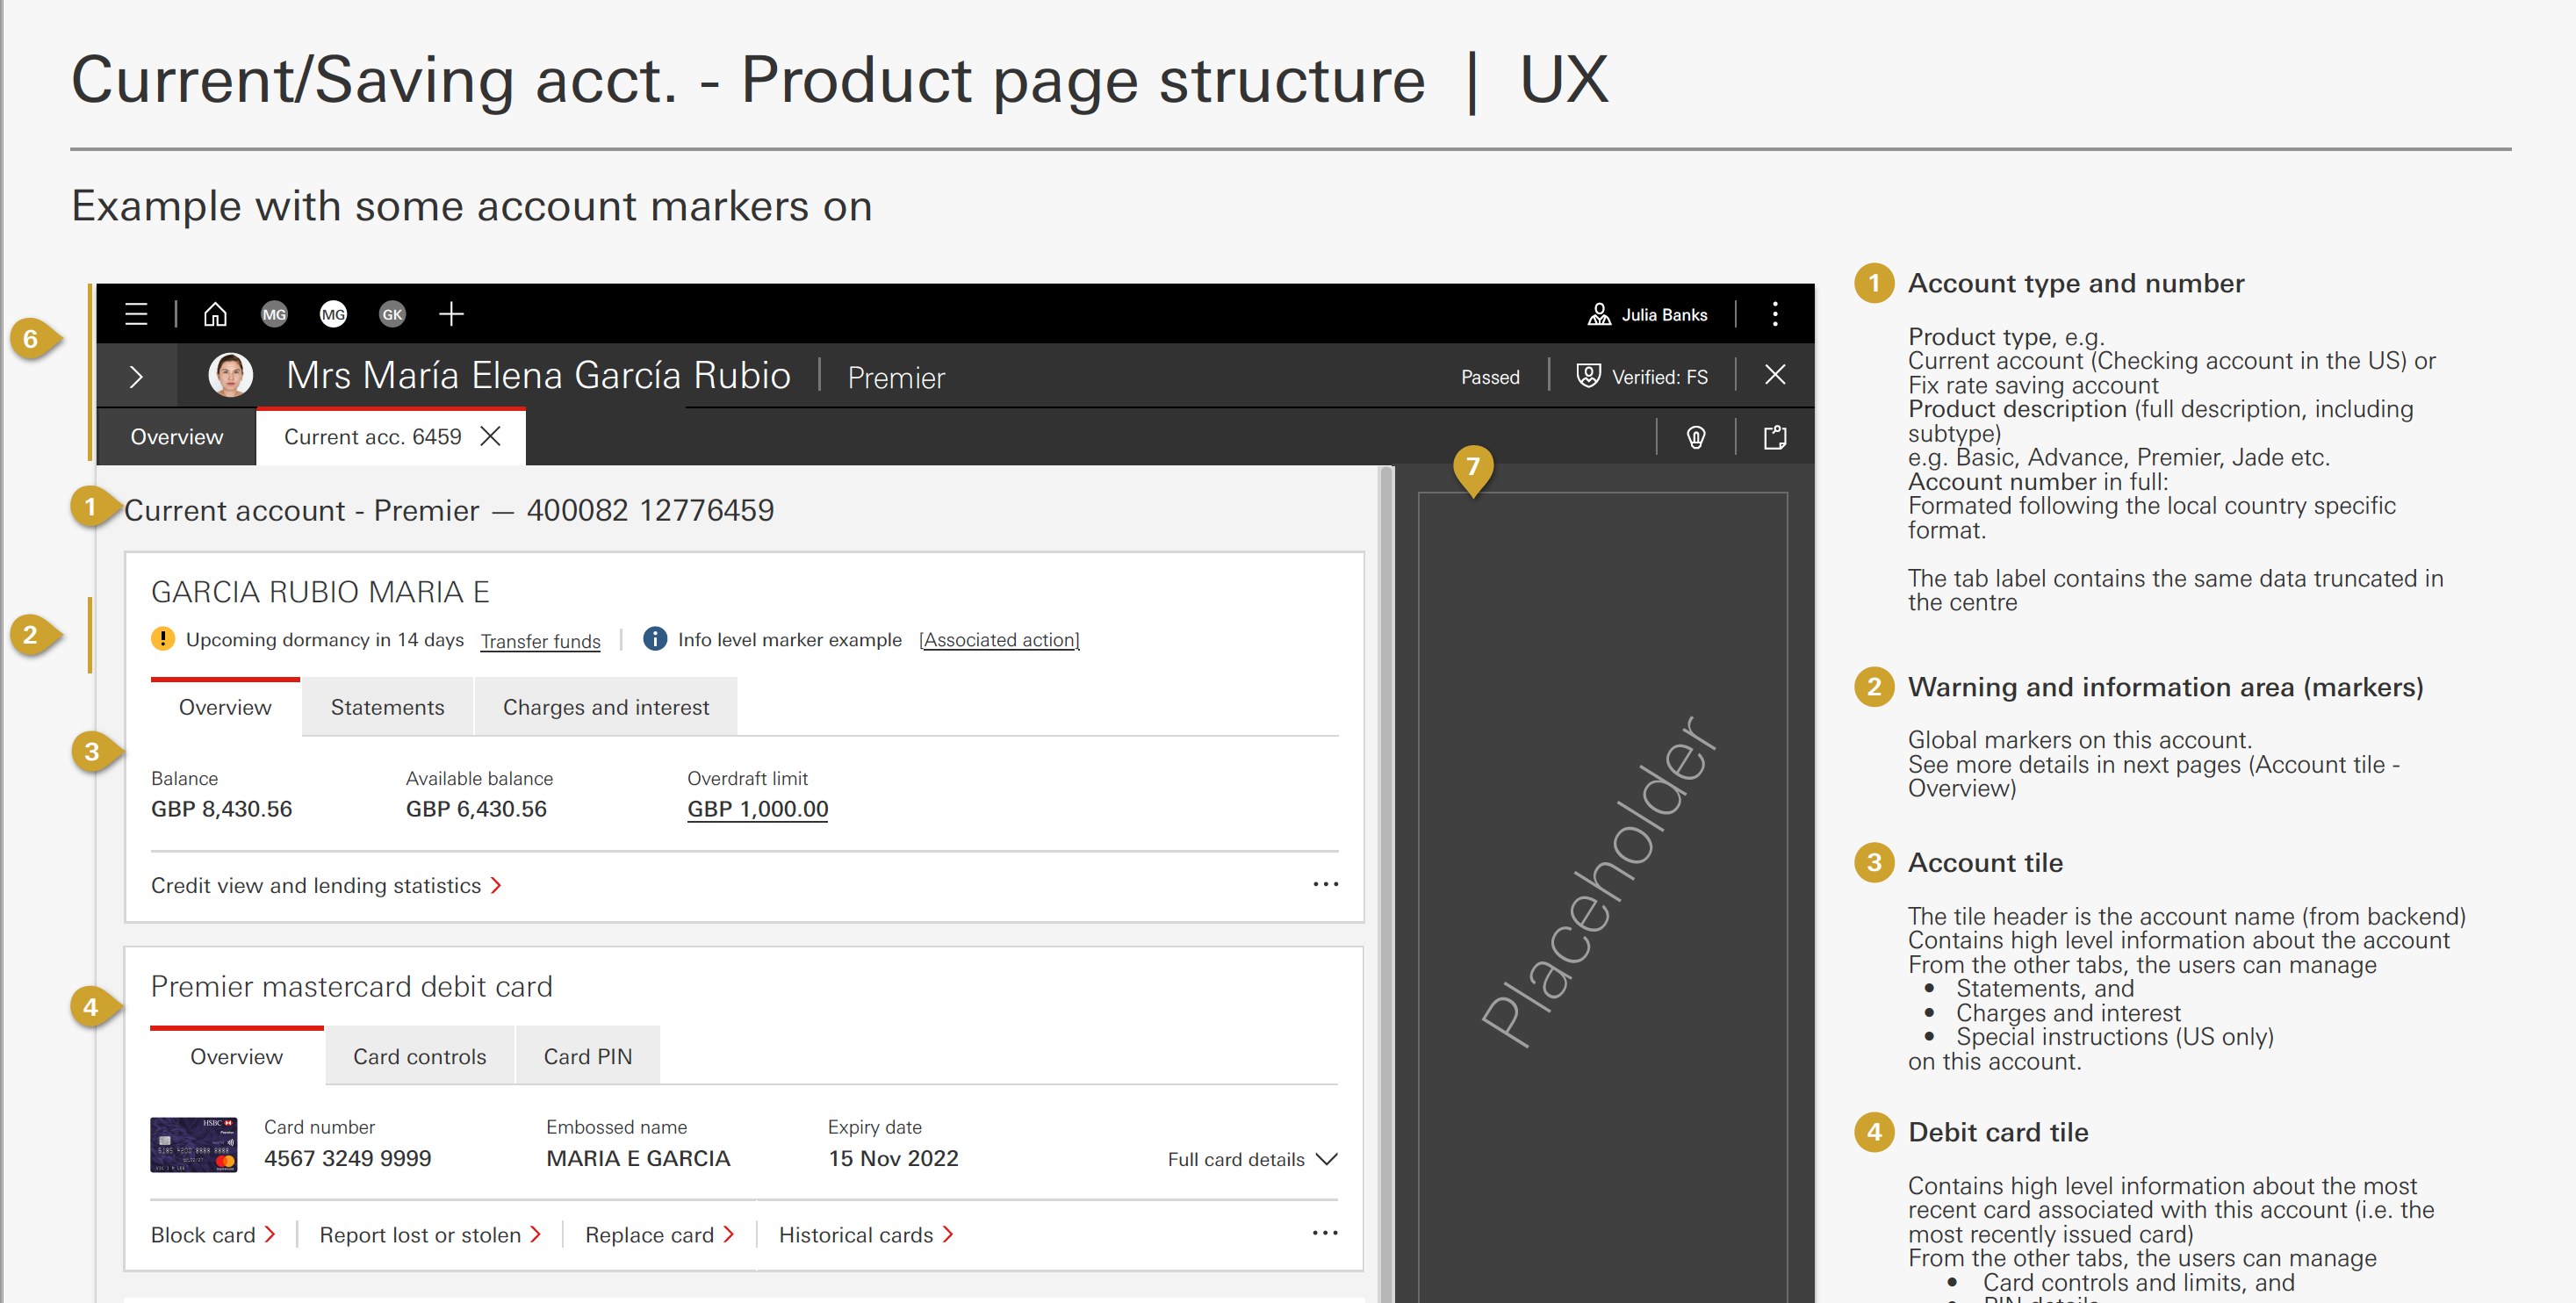The height and width of the screenshot is (1303, 2576).
Task: Switch to the Statements tab
Action: pyautogui.click(x=386, y=706)
